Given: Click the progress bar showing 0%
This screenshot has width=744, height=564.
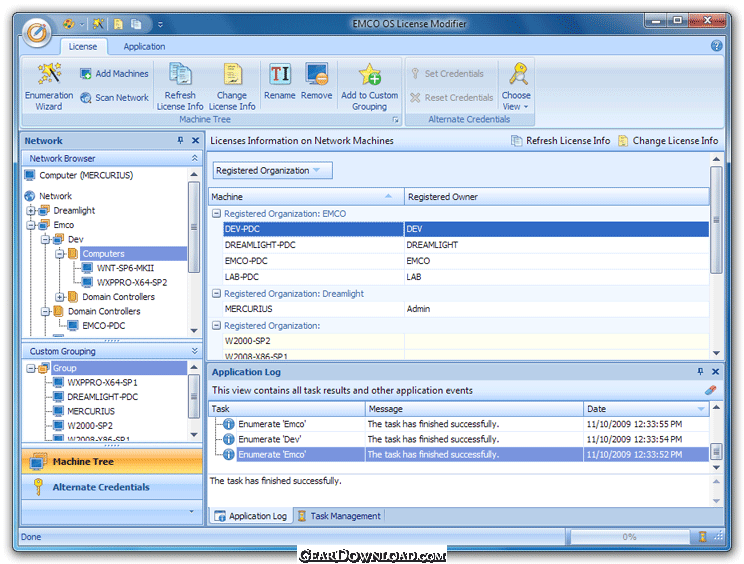Looking at the screenshot, I should coord(630,536).
